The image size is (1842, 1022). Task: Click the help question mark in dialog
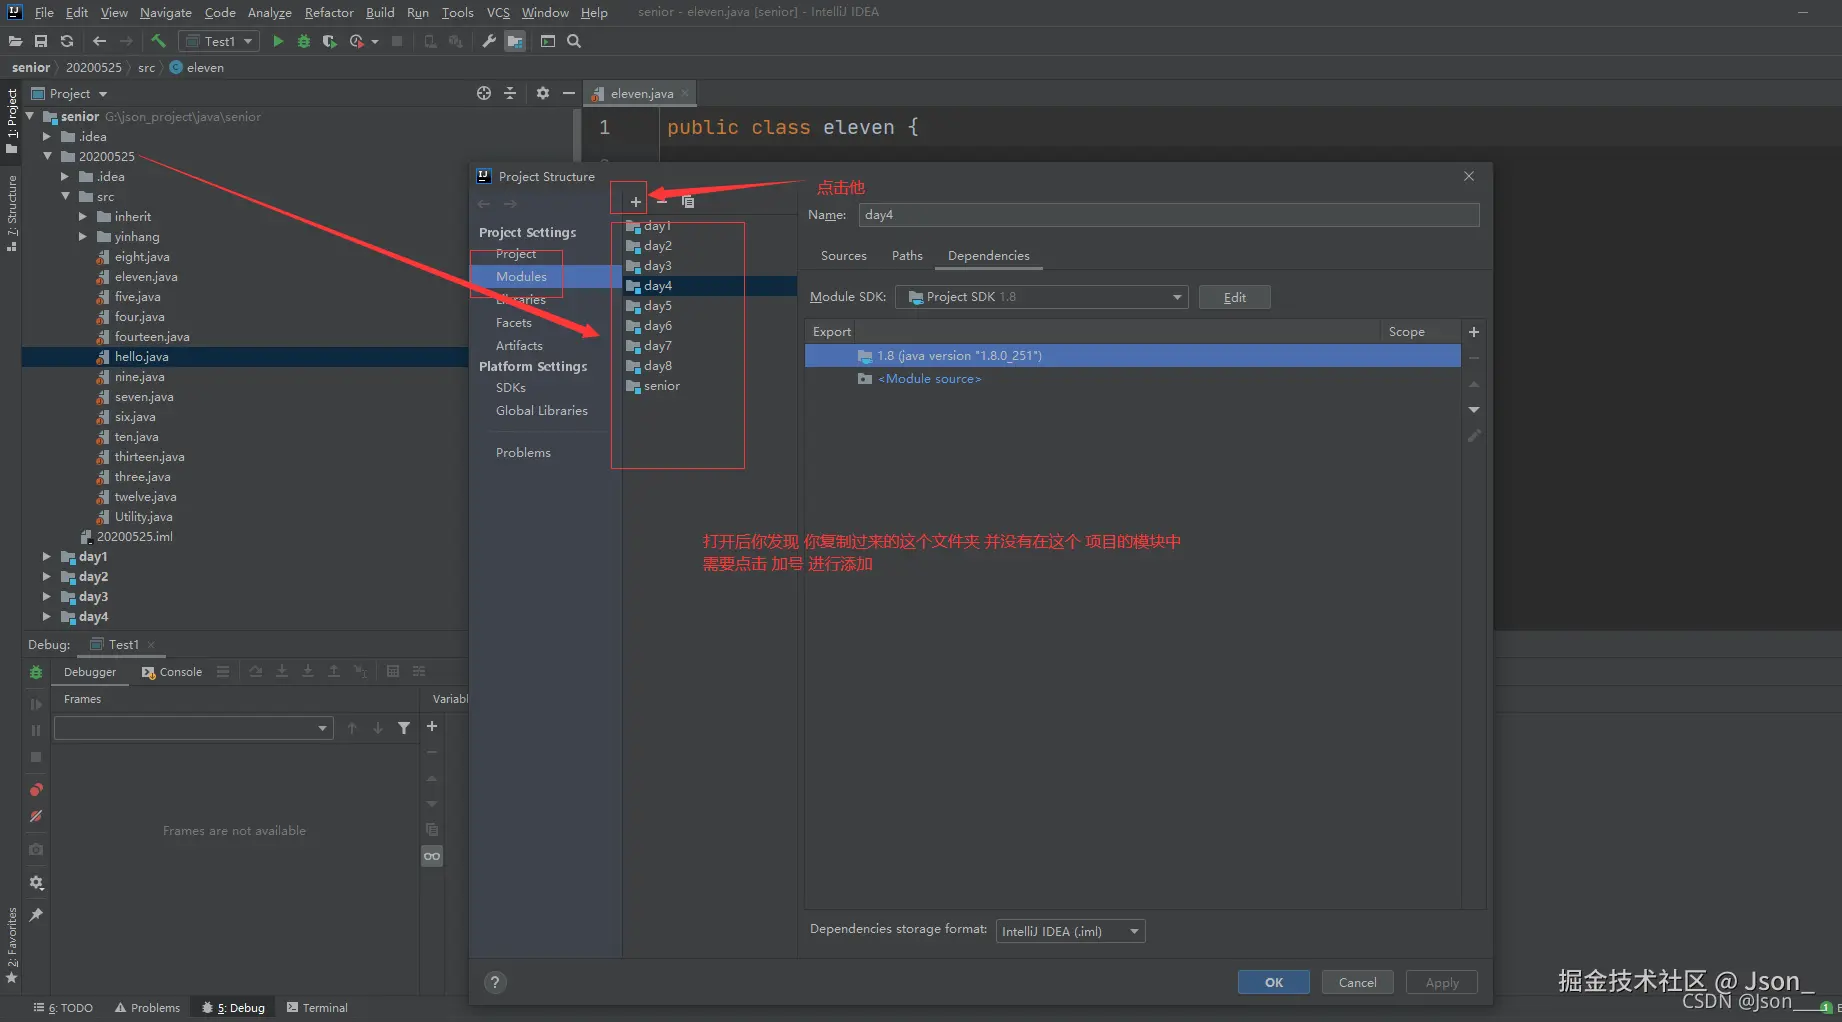coord(495,982)
